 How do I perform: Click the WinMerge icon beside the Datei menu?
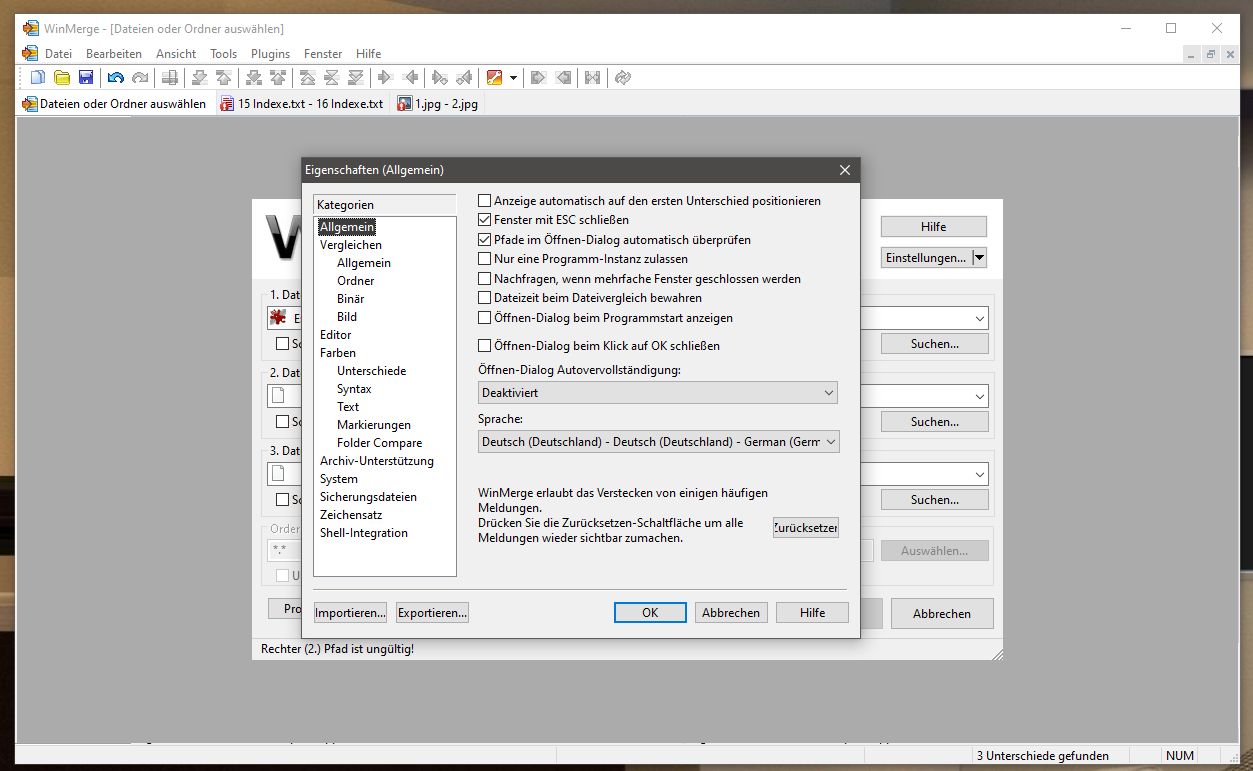point(30,53)
